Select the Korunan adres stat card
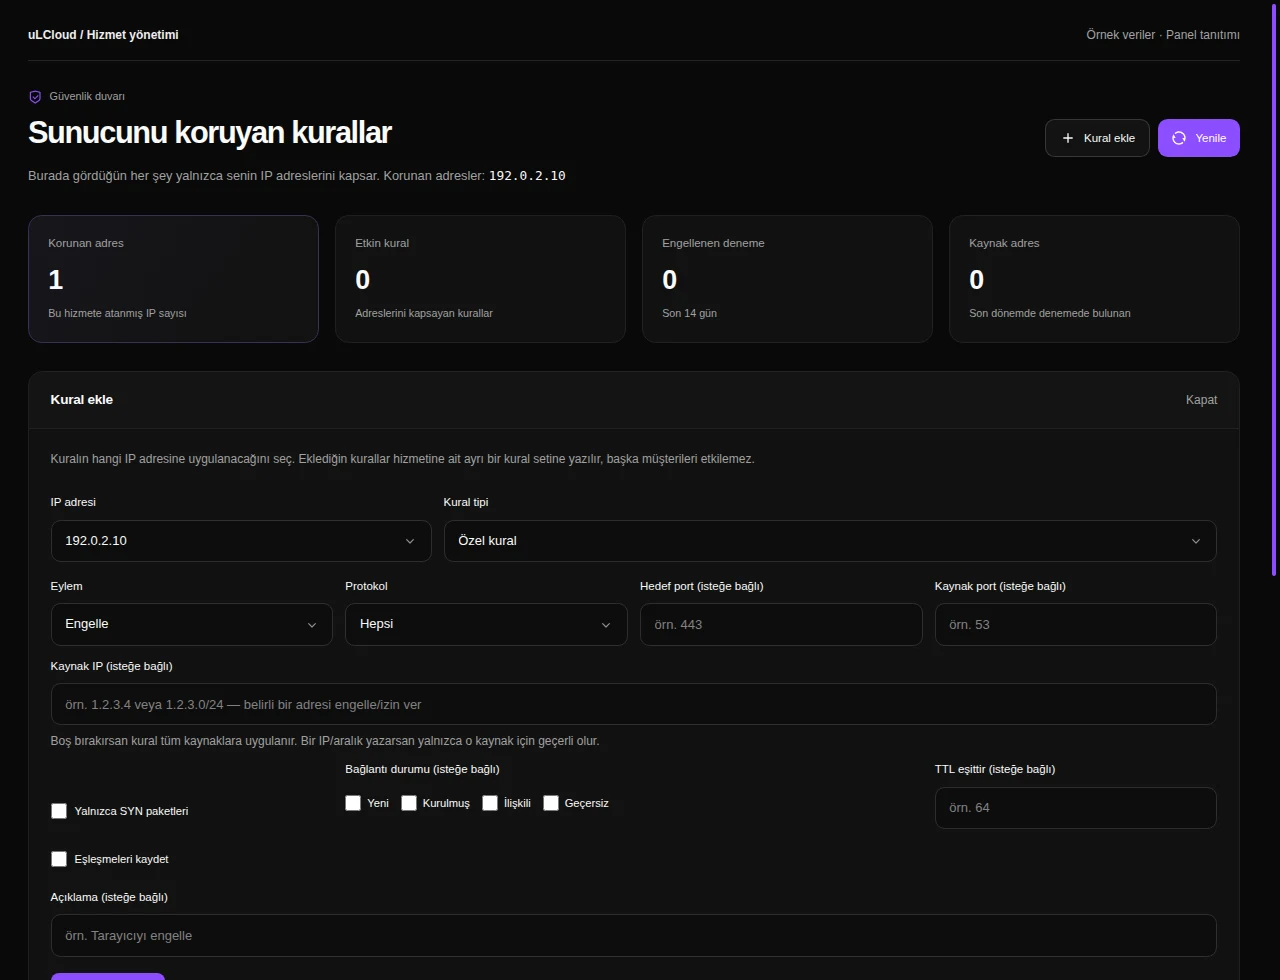Viewport: 1280px width, 980px height. pos(173,279)
